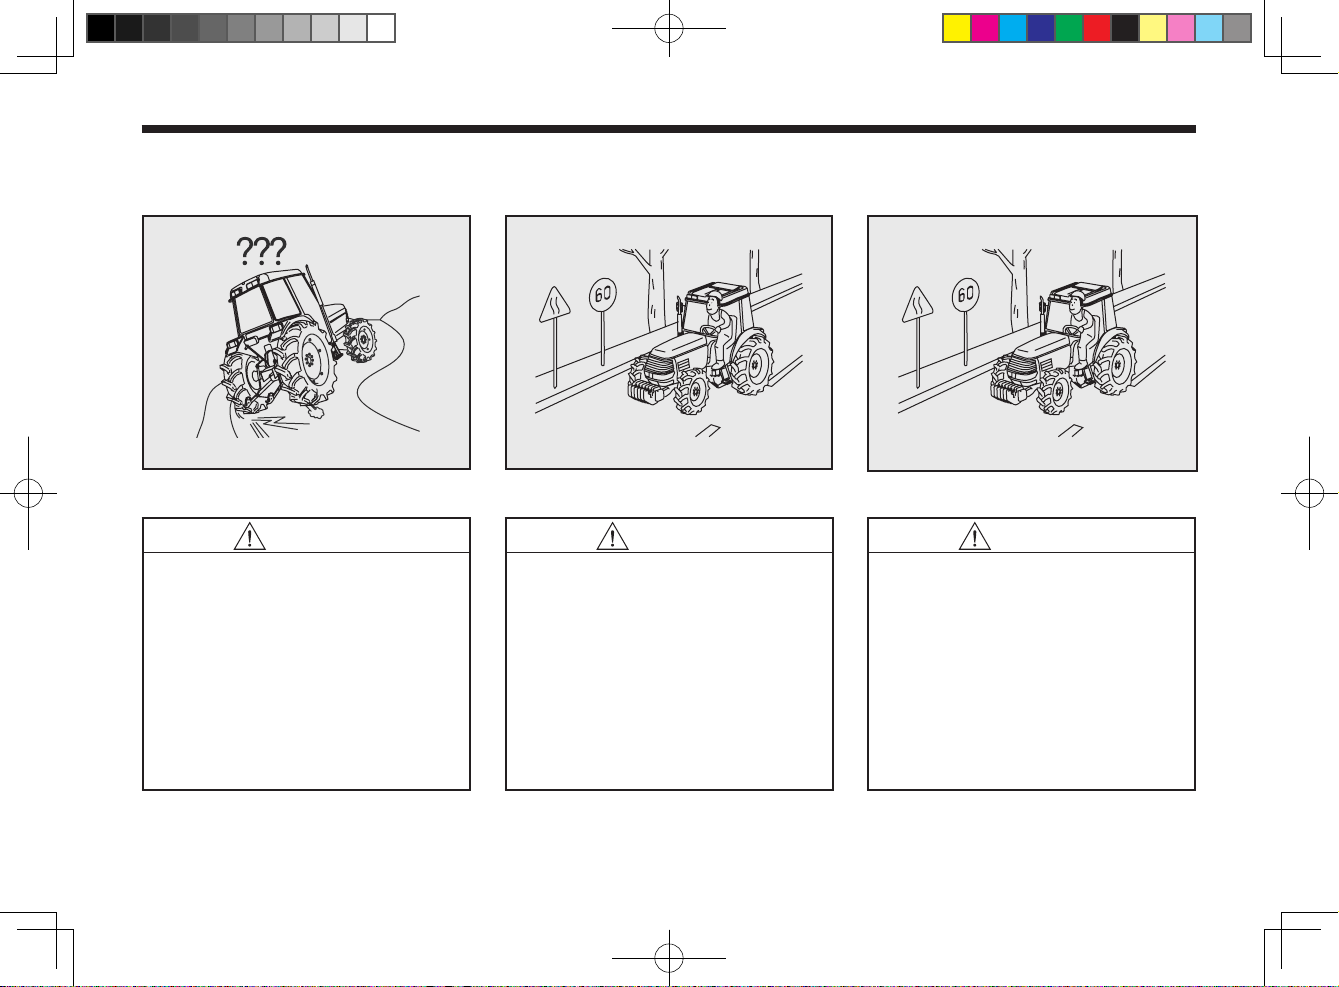Pick the light blue swatch in the color bar
Image resolution: width=1339 pixels, height=987 pixels.
[x=1209, y=28]
